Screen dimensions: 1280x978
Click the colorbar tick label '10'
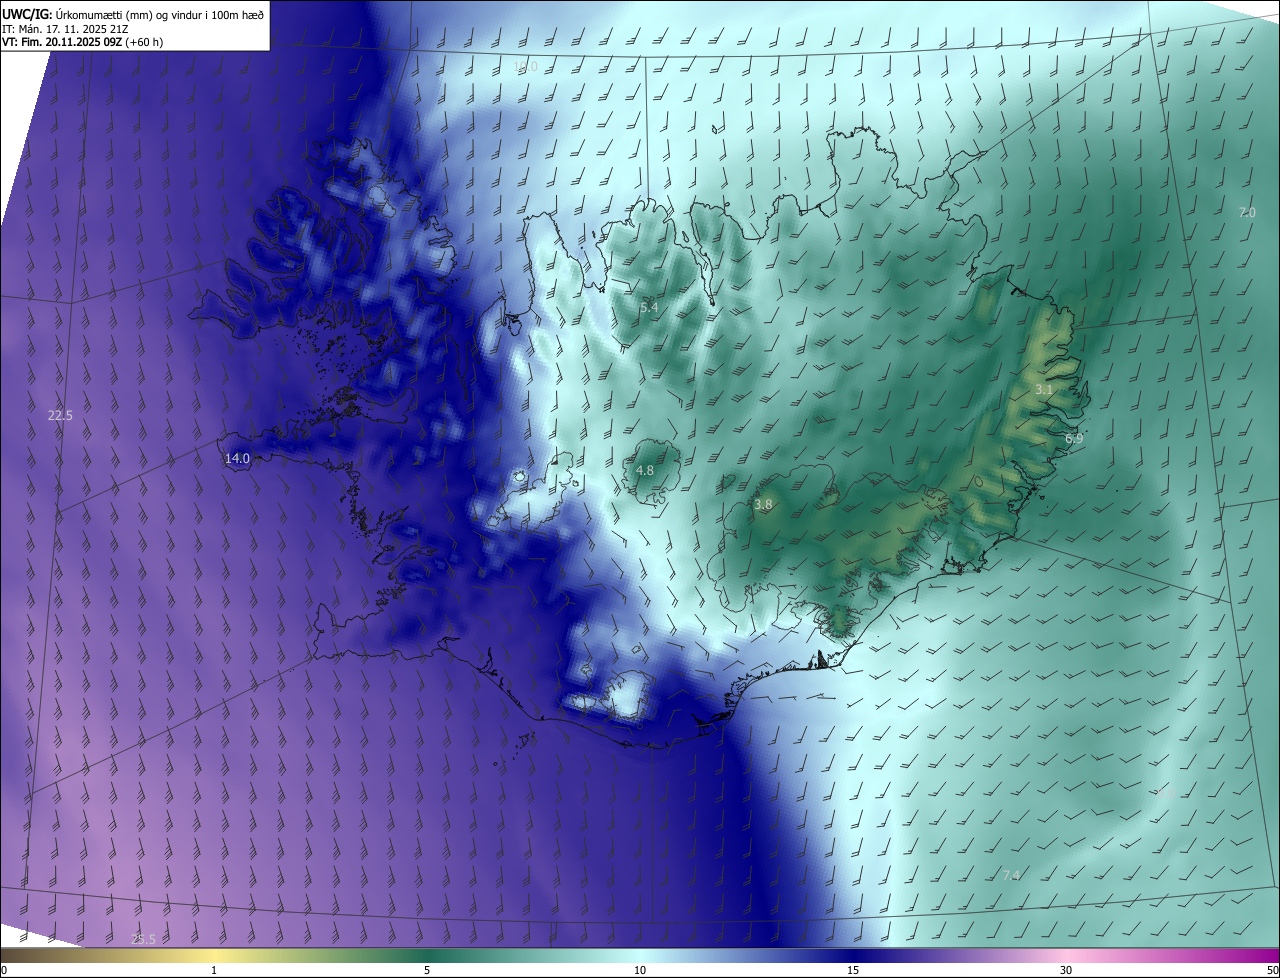640,971
